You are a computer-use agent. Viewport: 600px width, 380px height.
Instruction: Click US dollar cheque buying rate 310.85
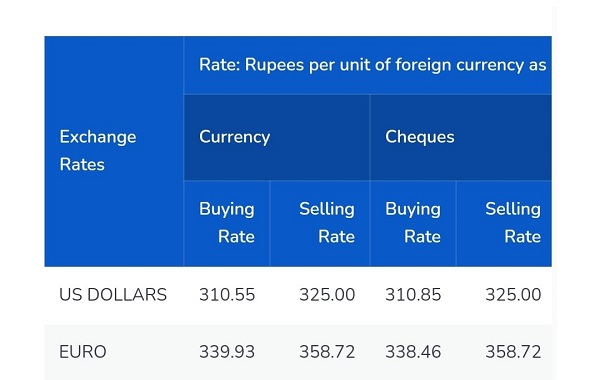click(413, 295)
